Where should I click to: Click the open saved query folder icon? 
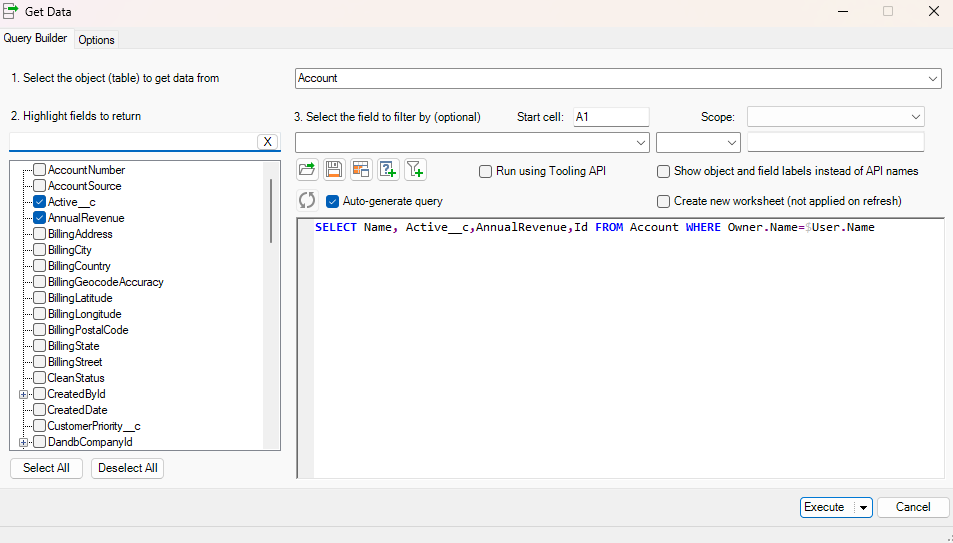pos(307,170)
